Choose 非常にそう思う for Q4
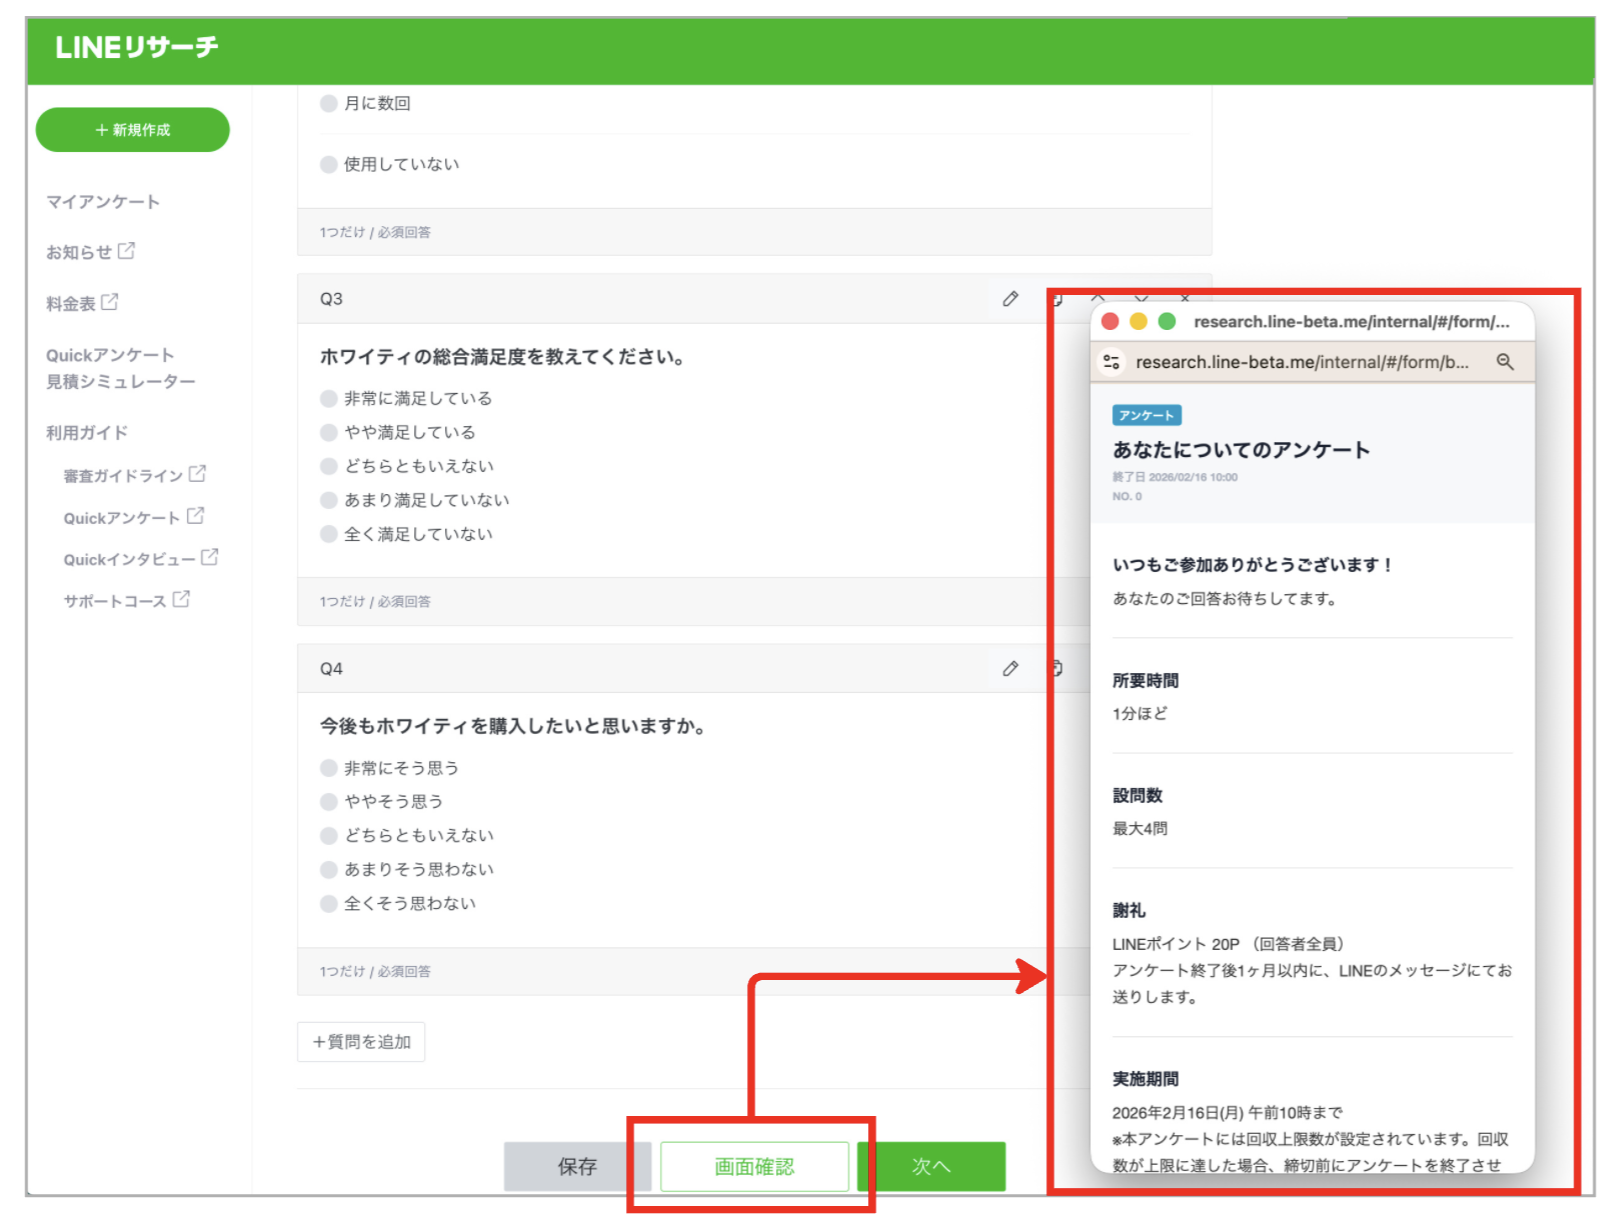 (328, 768)
